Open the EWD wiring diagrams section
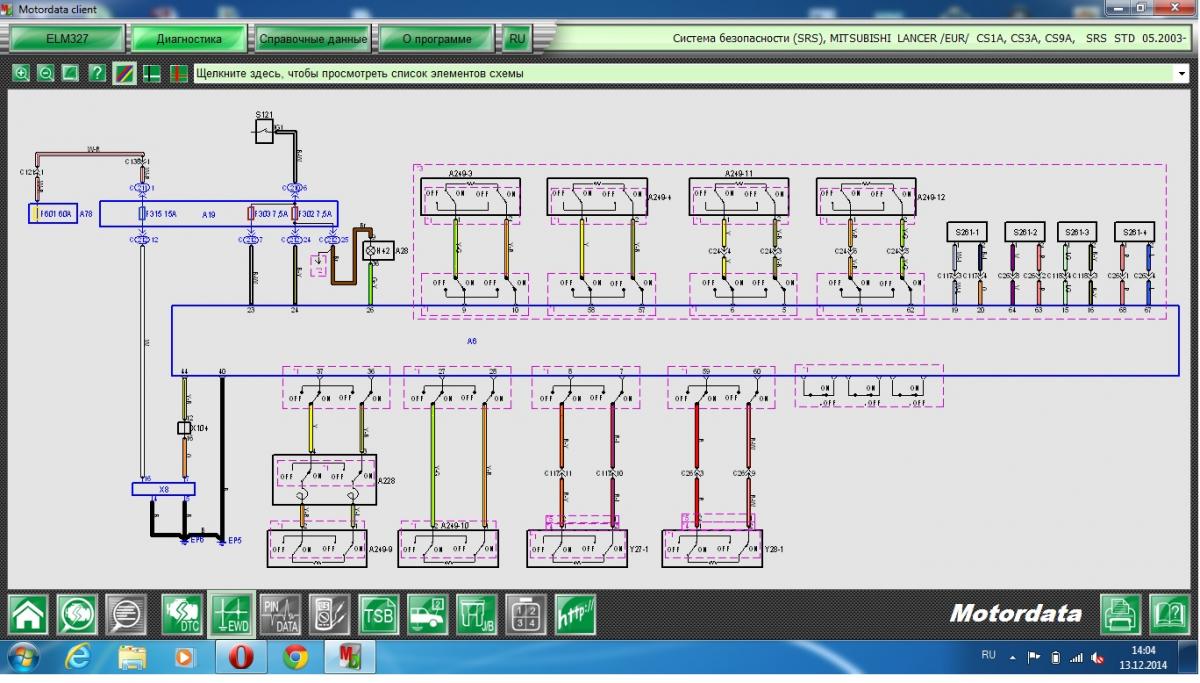This screenshot has width=1200, height=683. tap(231, 614)
